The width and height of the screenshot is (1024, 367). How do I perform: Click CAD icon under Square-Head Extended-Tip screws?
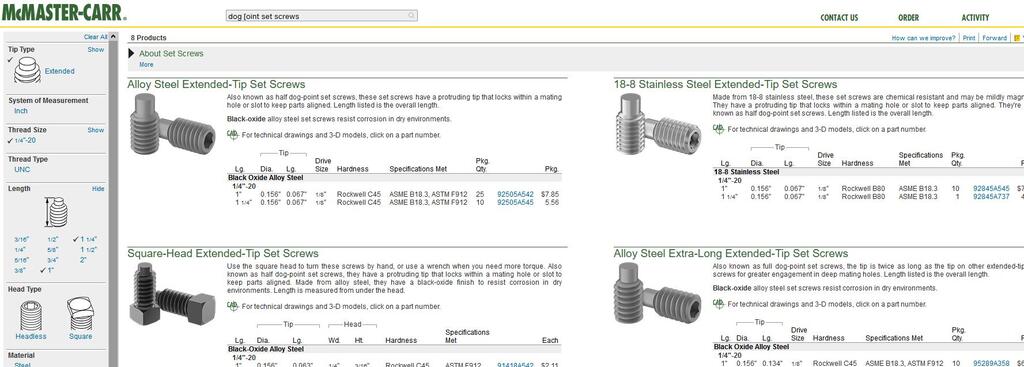point(232,305)
